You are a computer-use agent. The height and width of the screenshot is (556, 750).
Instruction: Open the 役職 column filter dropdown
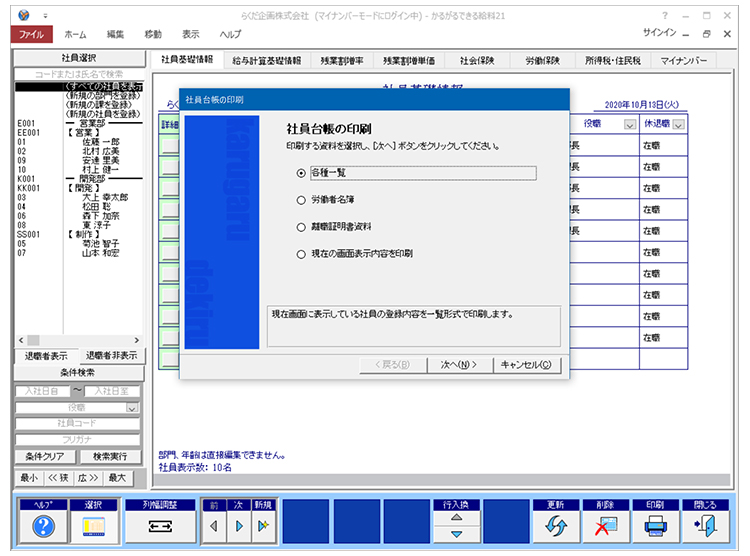(x=629, y=125)
